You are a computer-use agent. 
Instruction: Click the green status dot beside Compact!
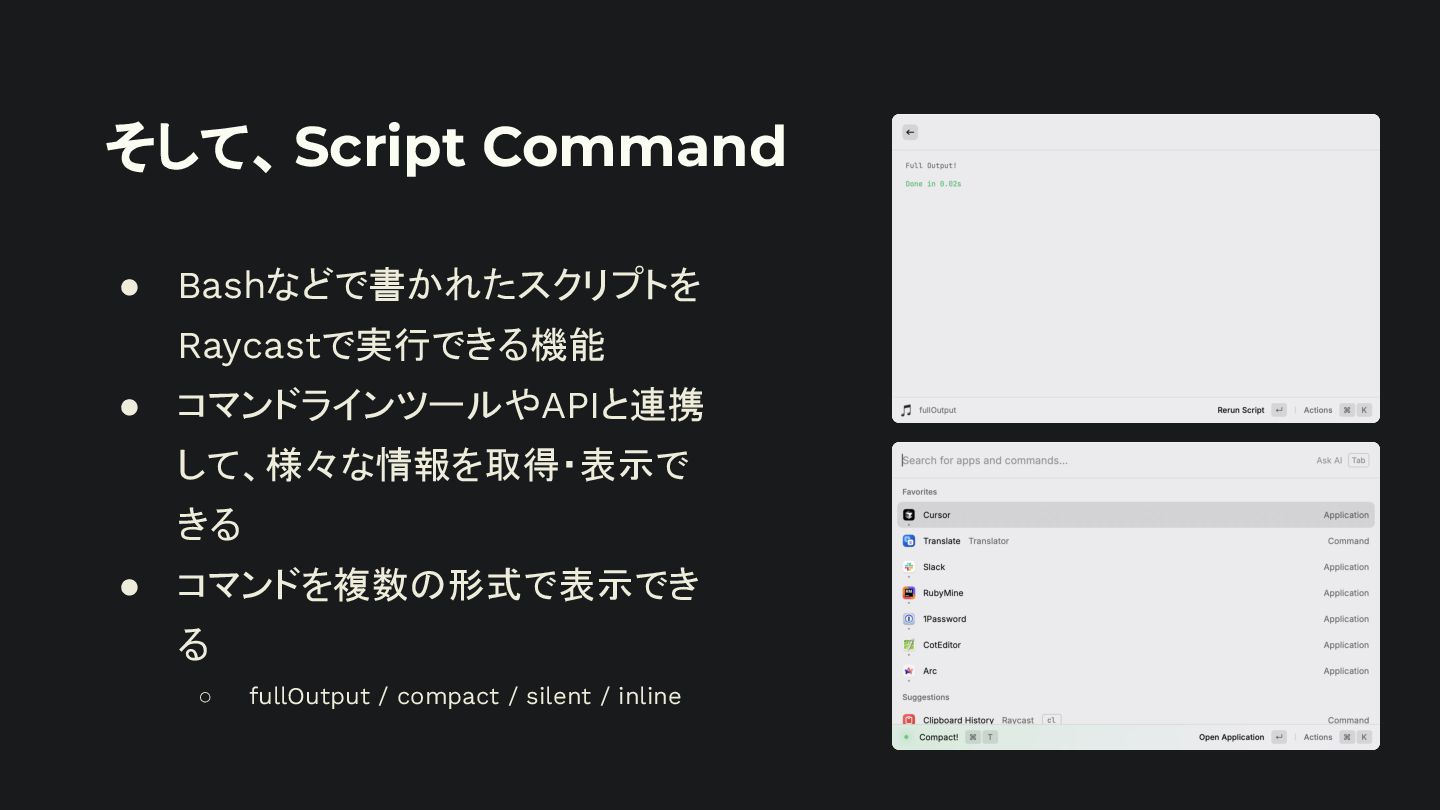coord(906,737)
